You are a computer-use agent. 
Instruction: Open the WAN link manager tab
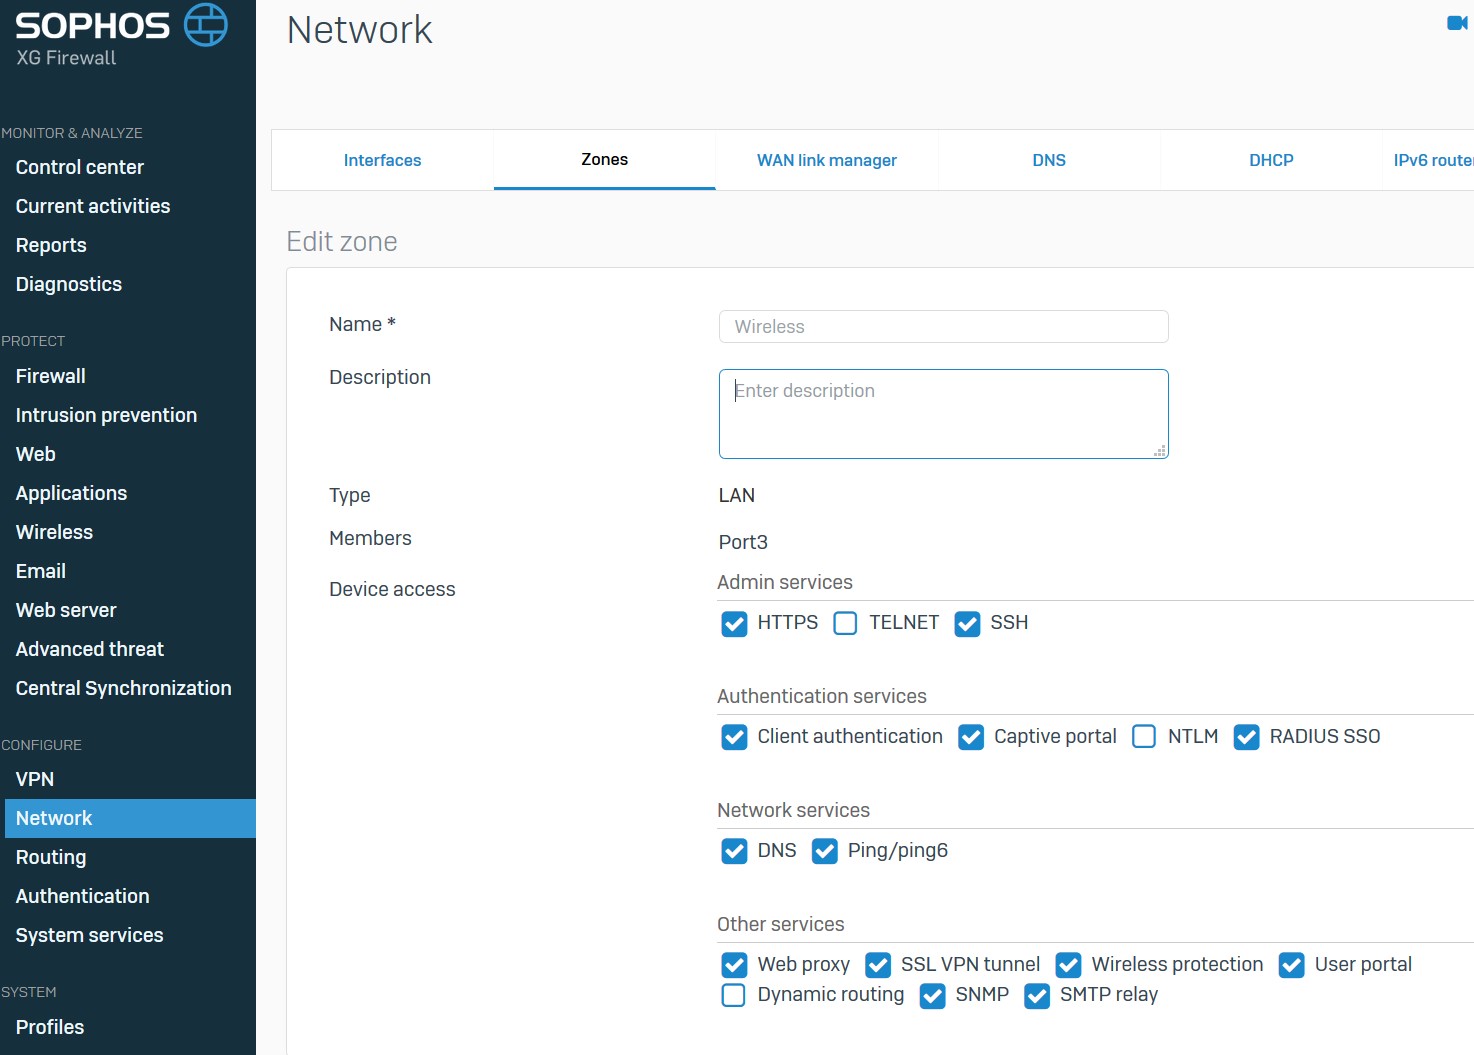point(826,160)
